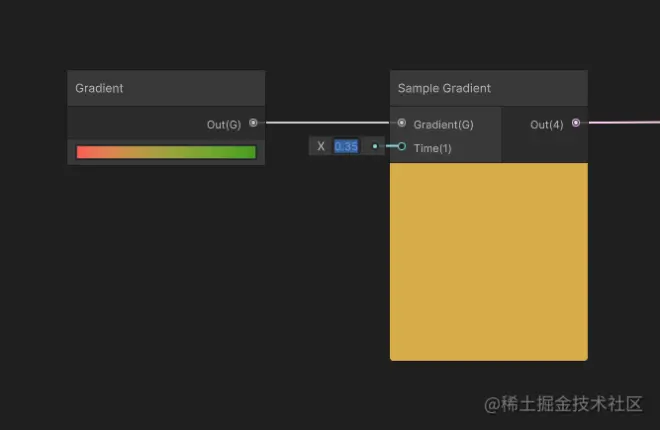Click the Out(G) output port circle

coord(253,123)
